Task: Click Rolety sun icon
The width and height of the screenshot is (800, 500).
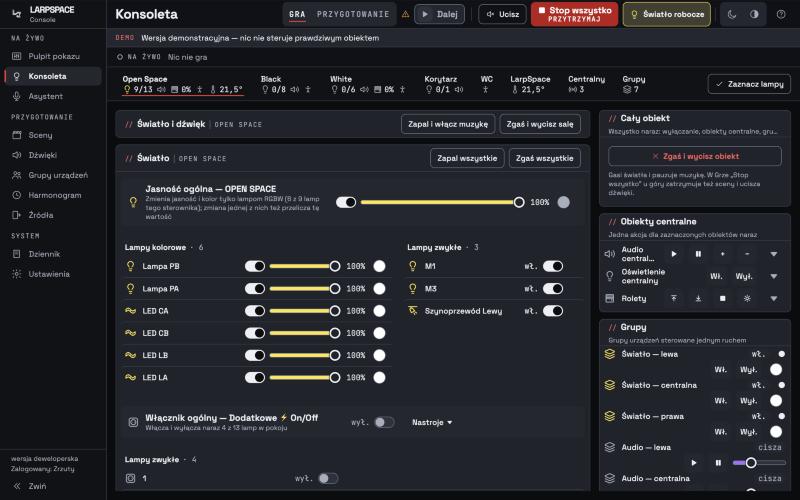Action: (x=747, y=298)
